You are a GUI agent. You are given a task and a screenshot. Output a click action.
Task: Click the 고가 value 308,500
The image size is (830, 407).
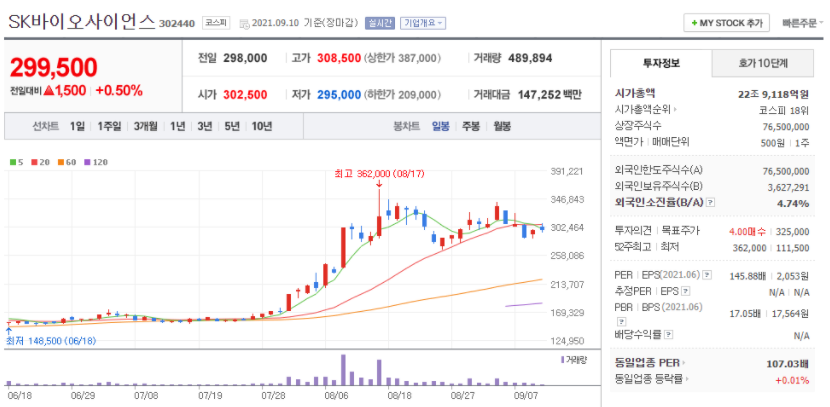point(339,58)
